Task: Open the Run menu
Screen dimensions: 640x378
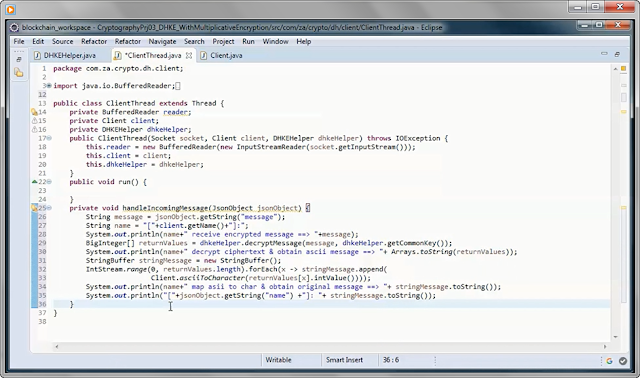Action: point(248,41)
